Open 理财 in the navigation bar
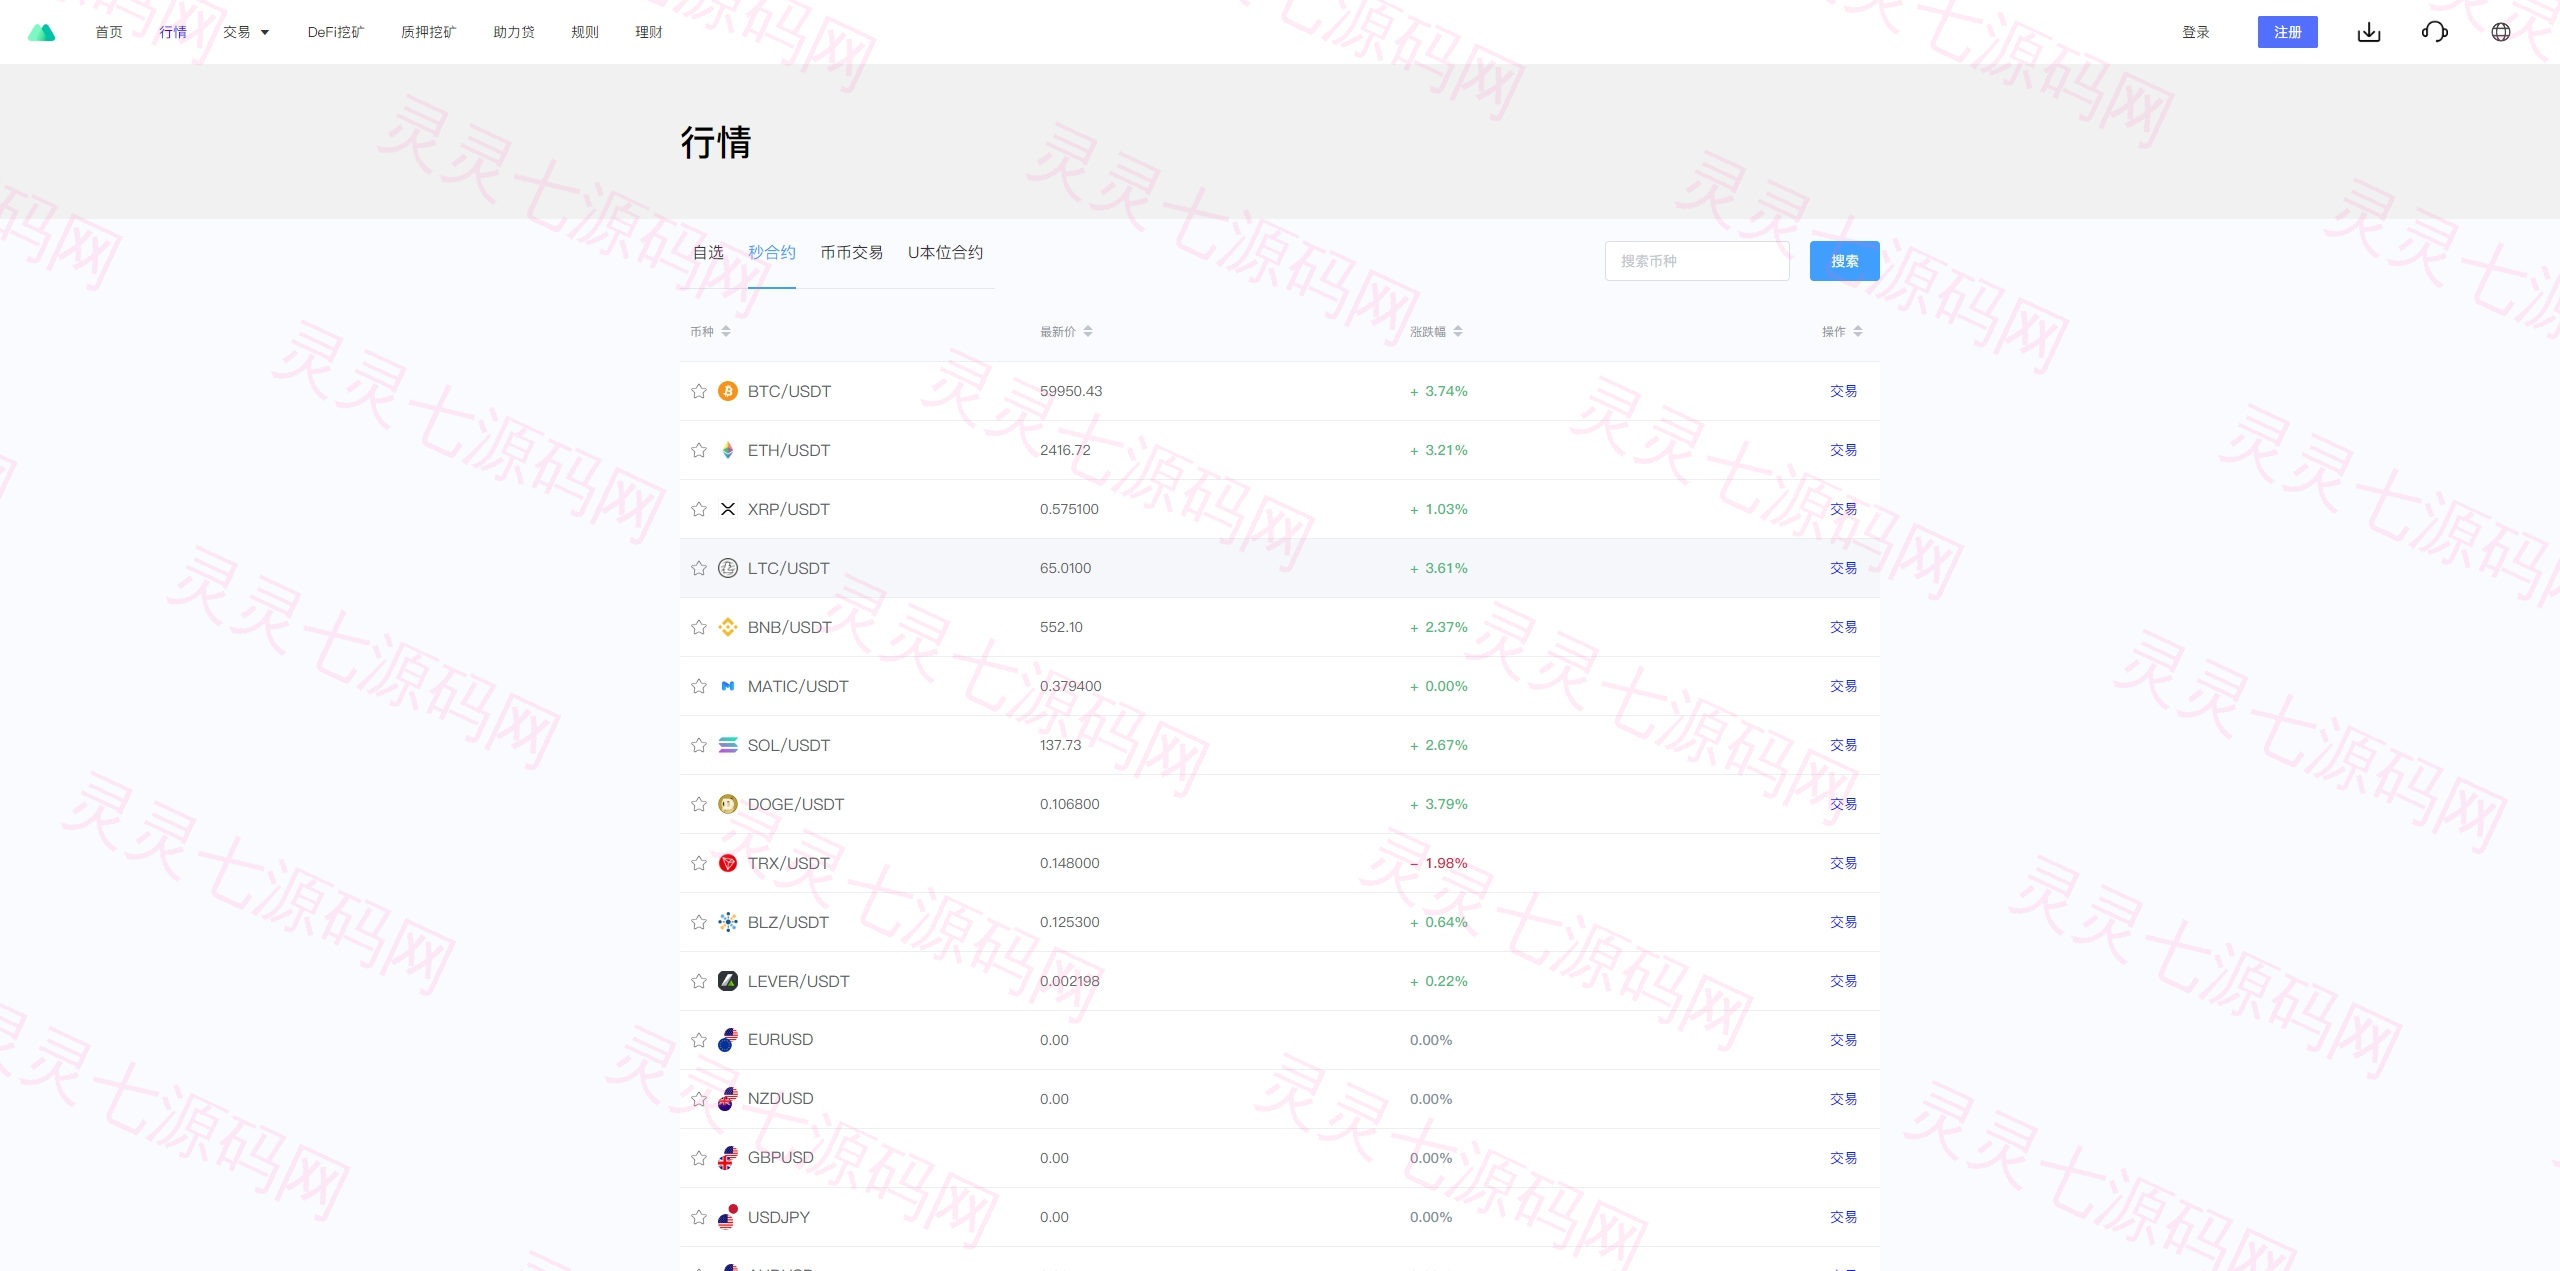This screenshot has width=2560, height=1271. coord(649,32)
